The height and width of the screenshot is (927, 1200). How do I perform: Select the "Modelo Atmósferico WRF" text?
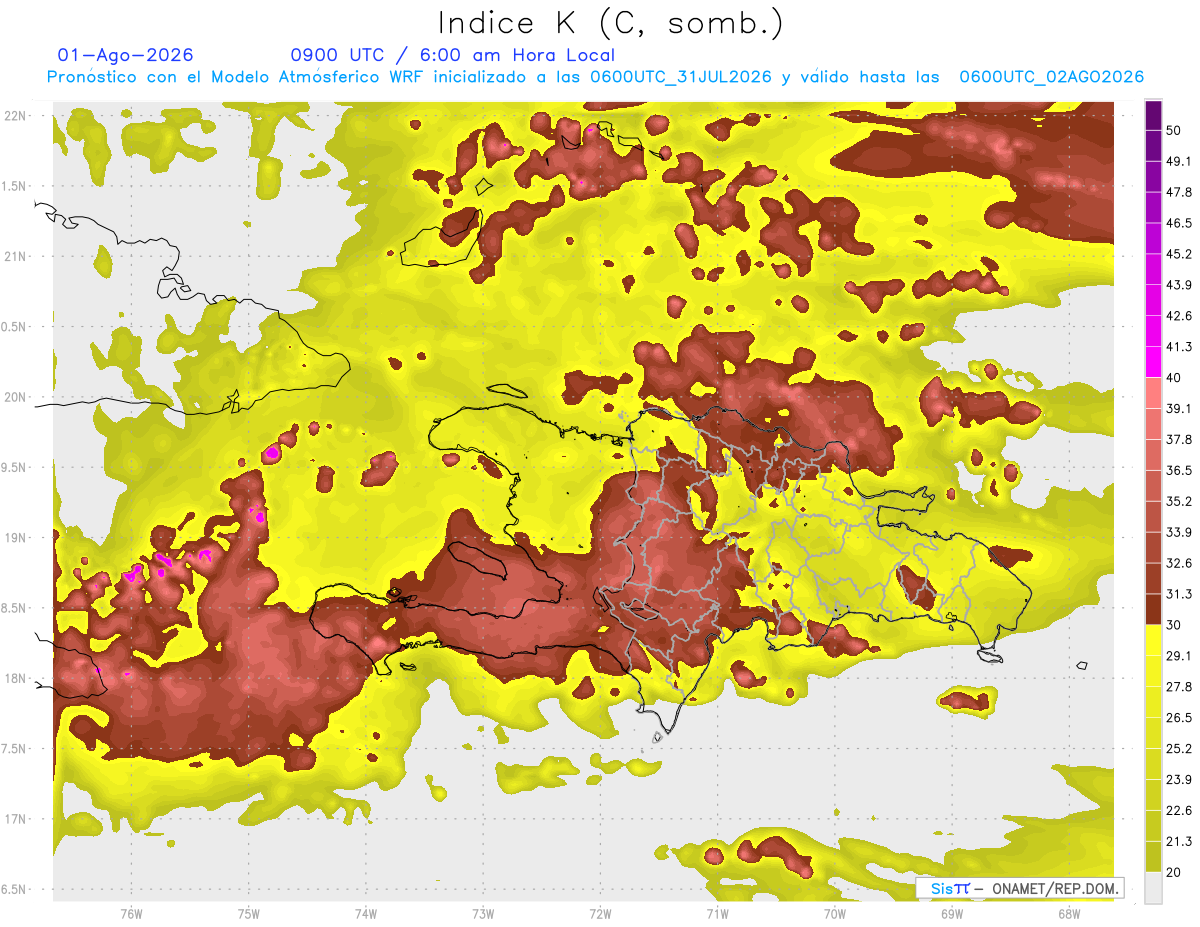[x=308, y=77]
